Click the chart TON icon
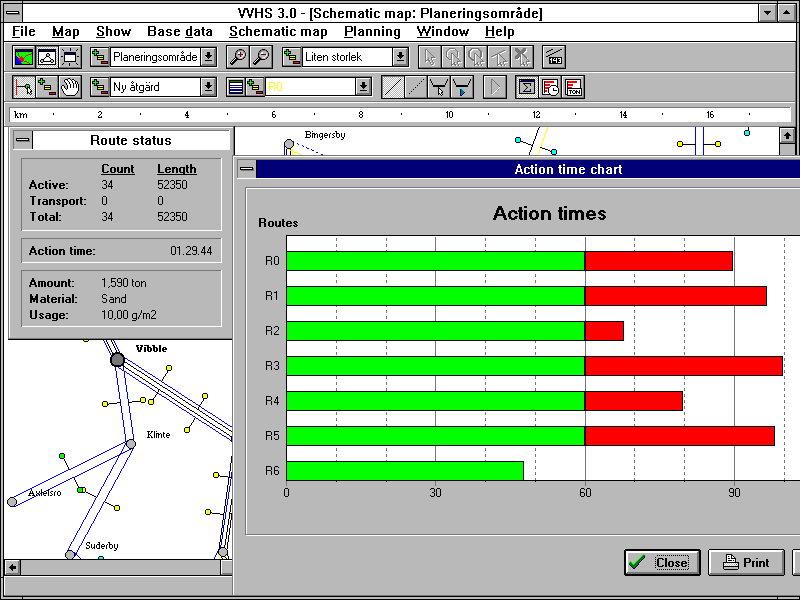This screenshot has height=600, width=800. [573, 87]
